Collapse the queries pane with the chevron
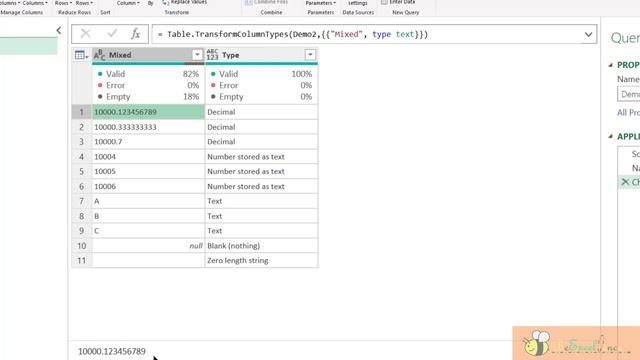 (59, 30)
